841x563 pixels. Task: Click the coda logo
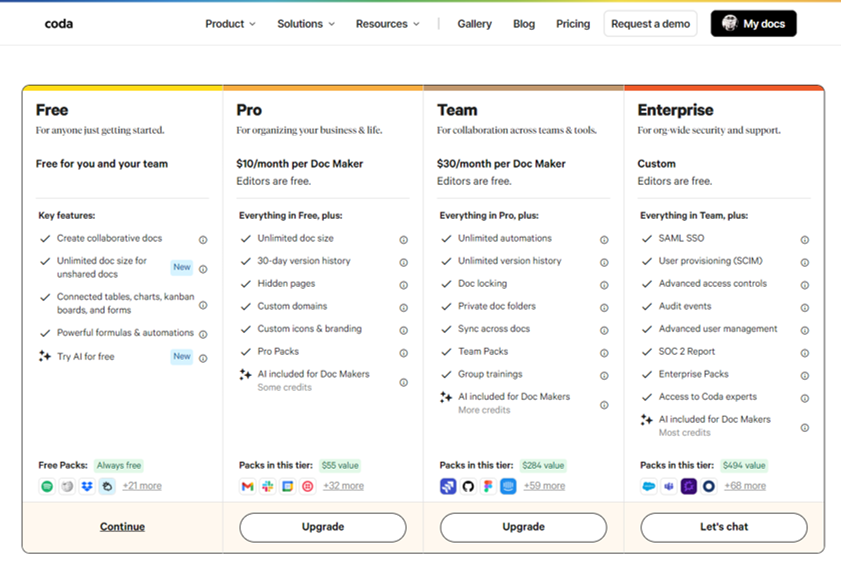58,24
